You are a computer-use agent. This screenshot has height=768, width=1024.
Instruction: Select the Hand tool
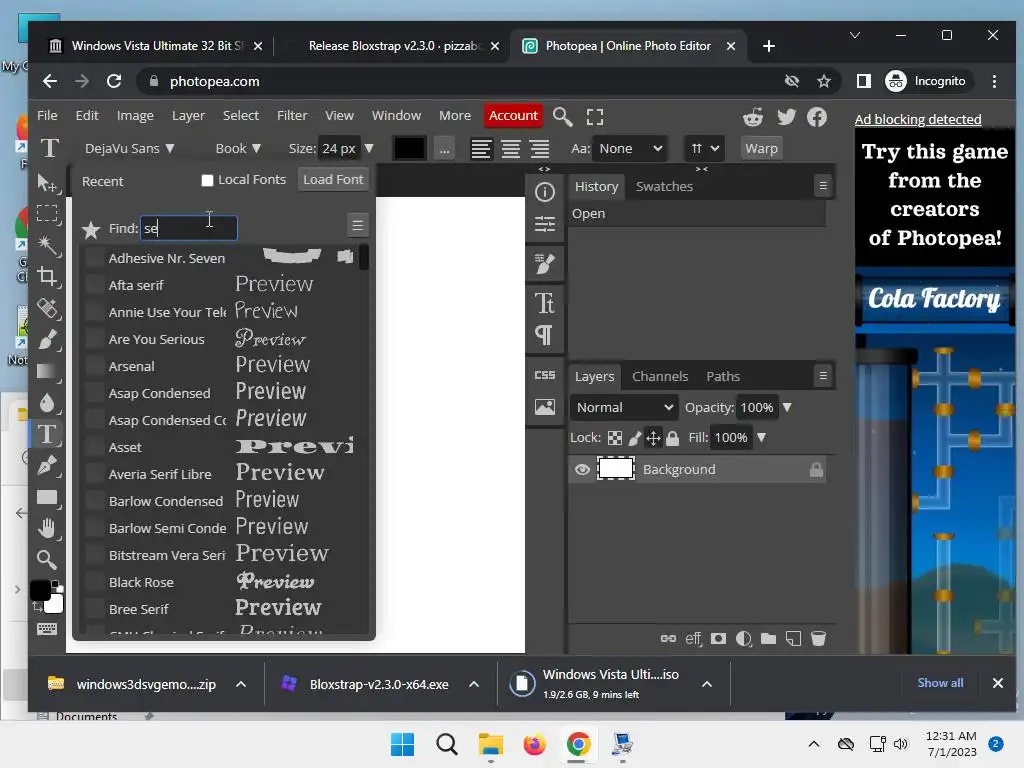[47, 528]
